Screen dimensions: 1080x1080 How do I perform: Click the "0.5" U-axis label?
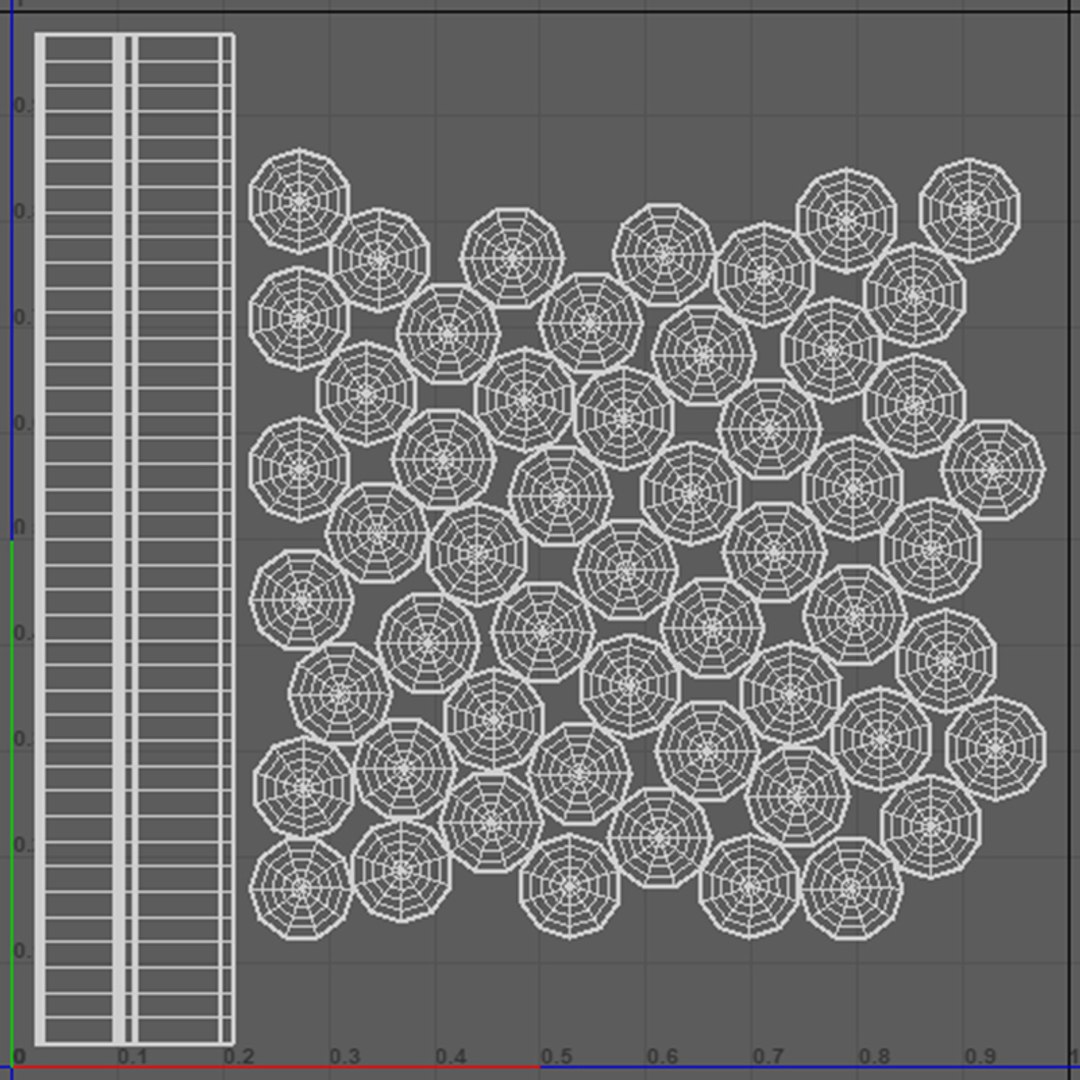tap(557, 1056)
